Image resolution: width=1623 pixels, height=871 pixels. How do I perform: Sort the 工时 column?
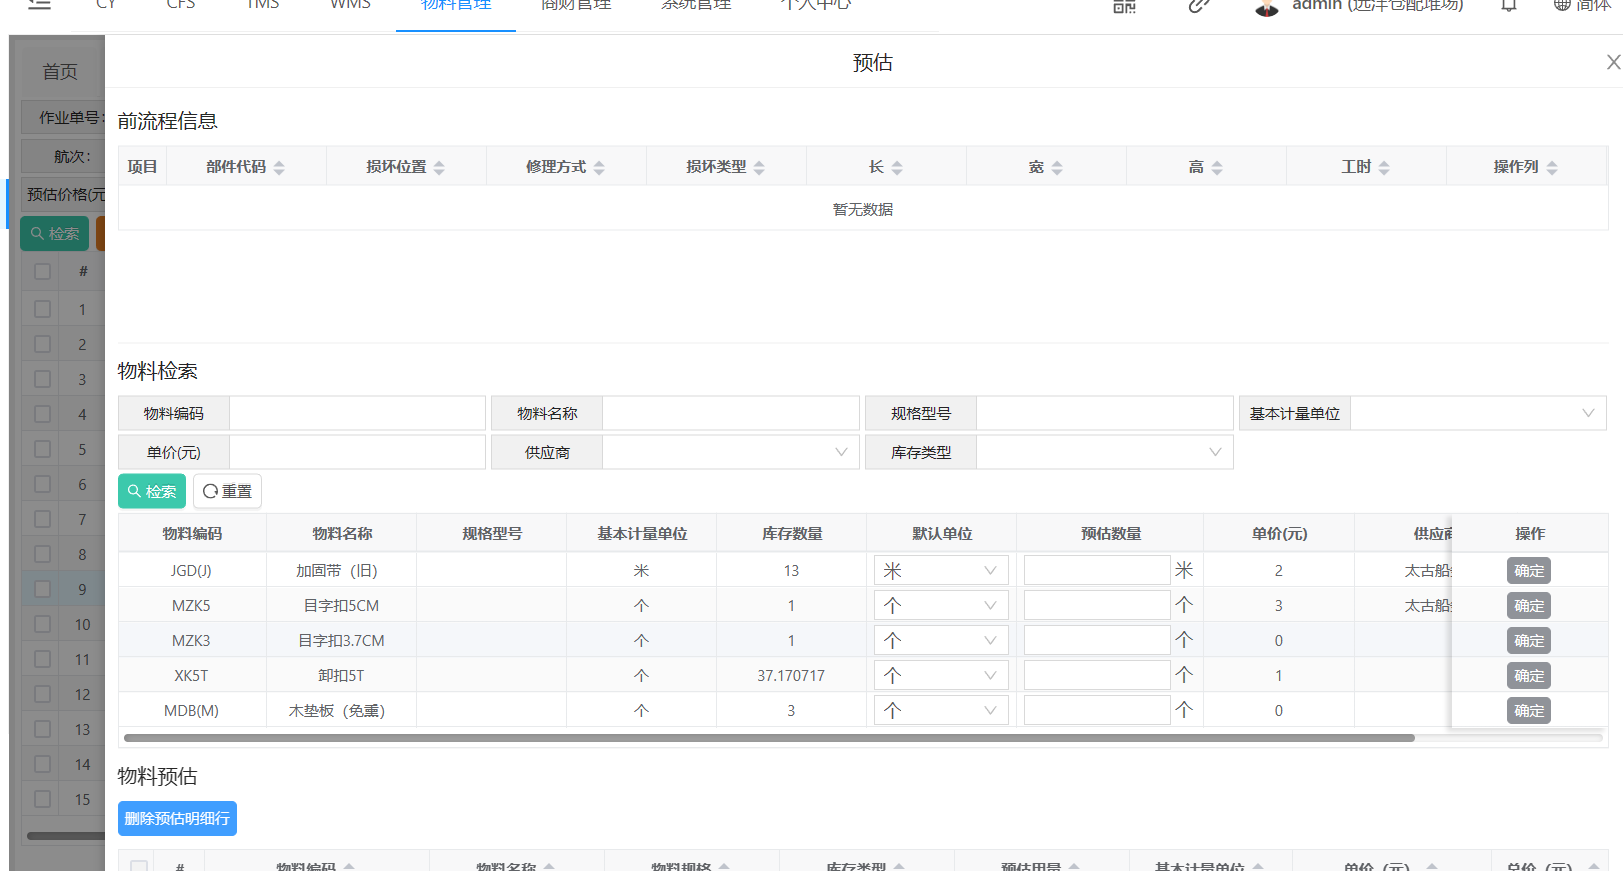1384,168
